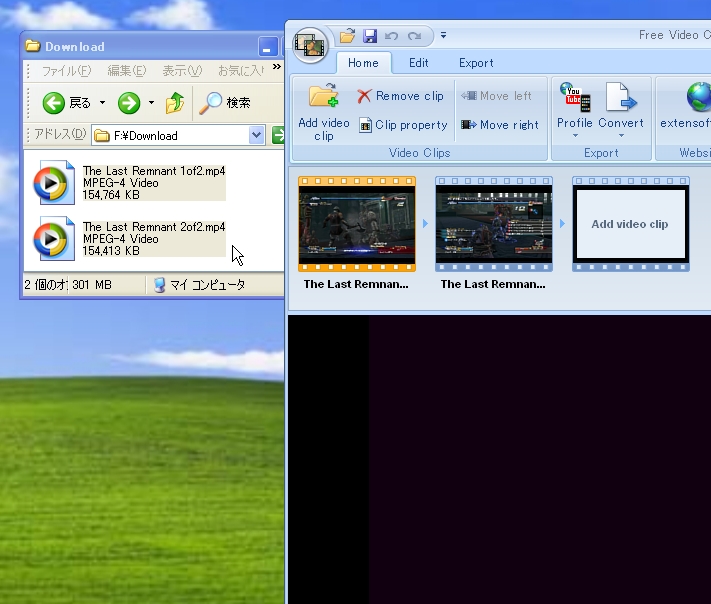Screen dimensions: 711x604
Task: Open お気に入り menu in Download window
Action: point(241,71)
